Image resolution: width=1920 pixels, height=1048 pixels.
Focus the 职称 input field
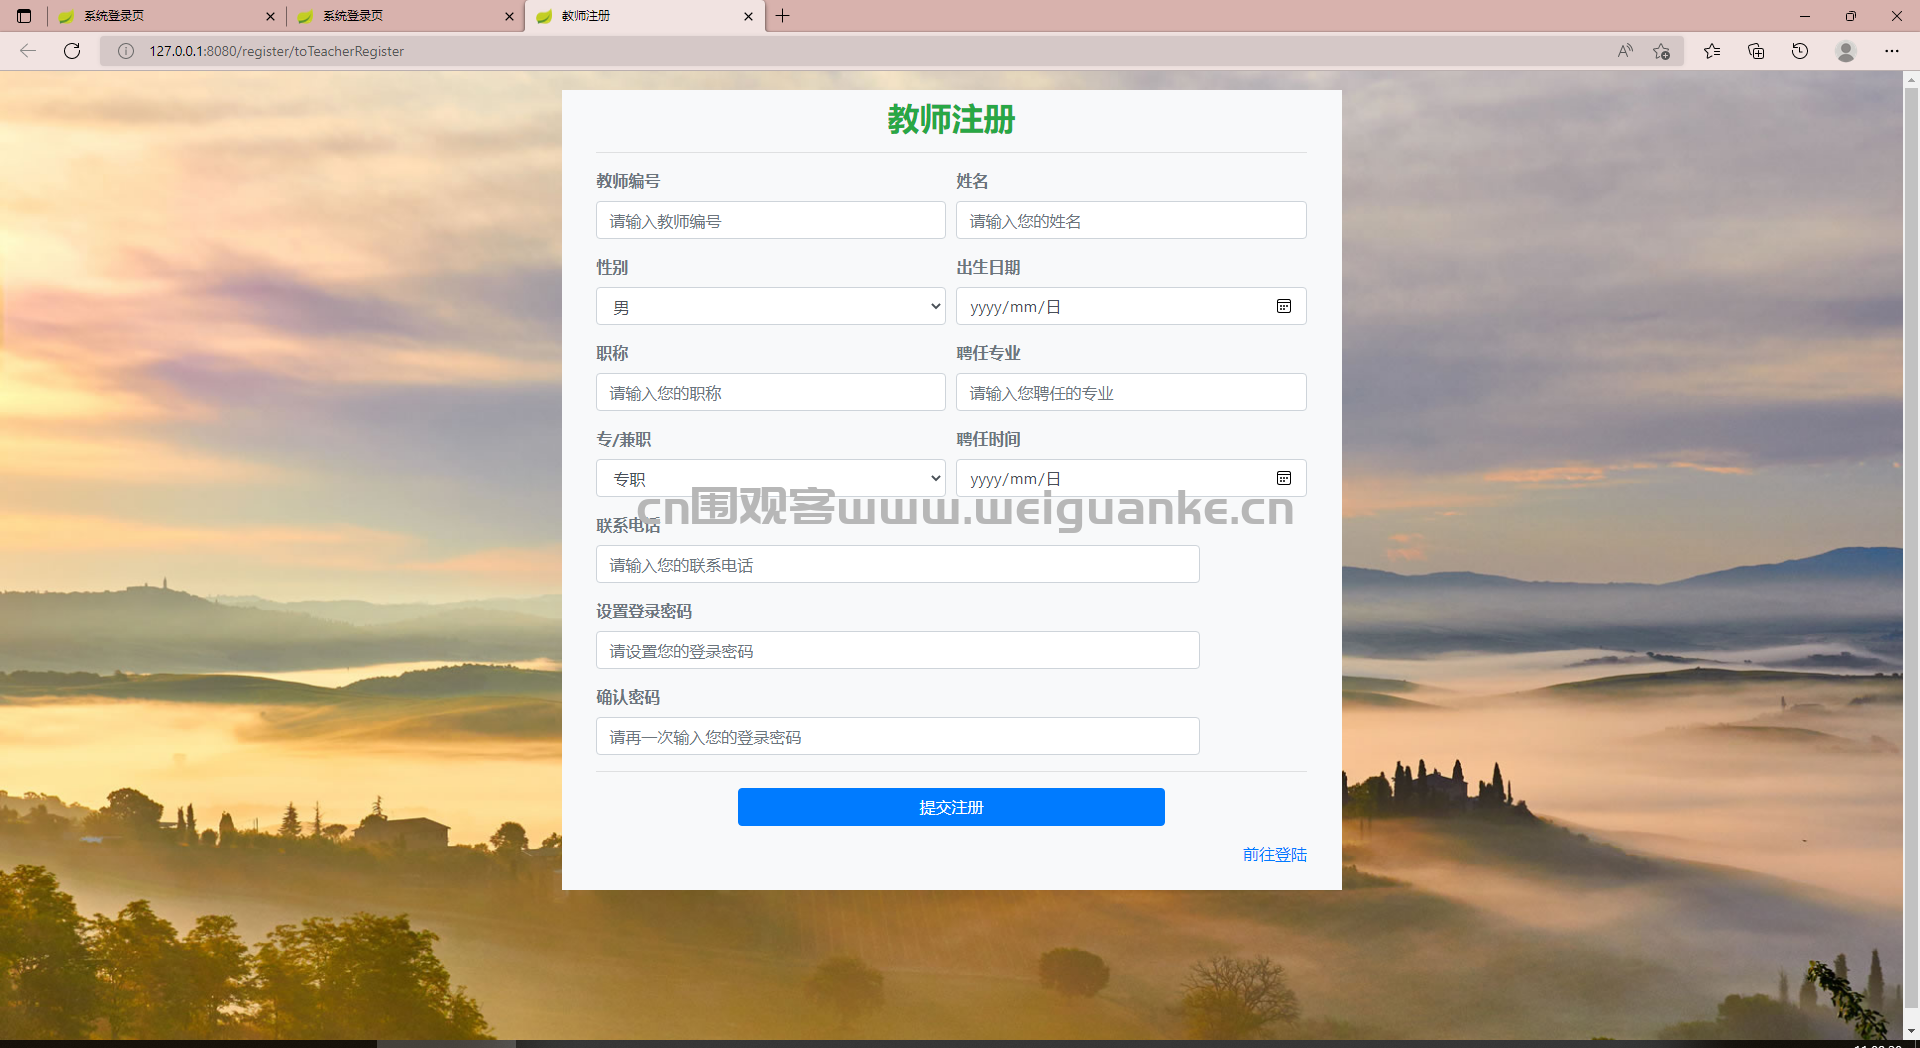[771, 392]
